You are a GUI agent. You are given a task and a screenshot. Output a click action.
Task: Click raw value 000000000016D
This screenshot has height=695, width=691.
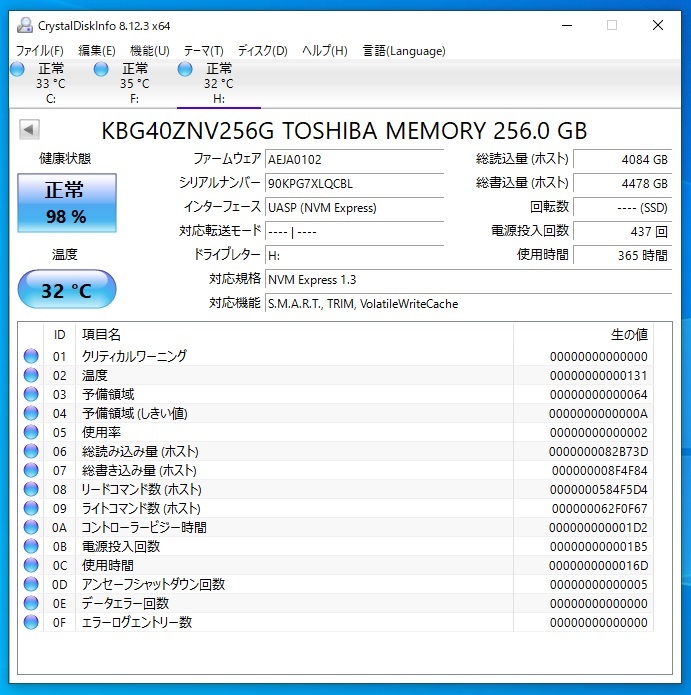598,566
